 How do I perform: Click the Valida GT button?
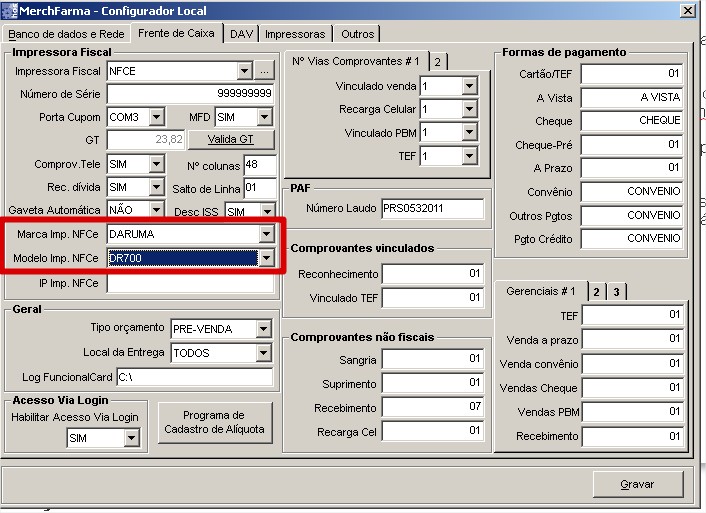point(232,140)
